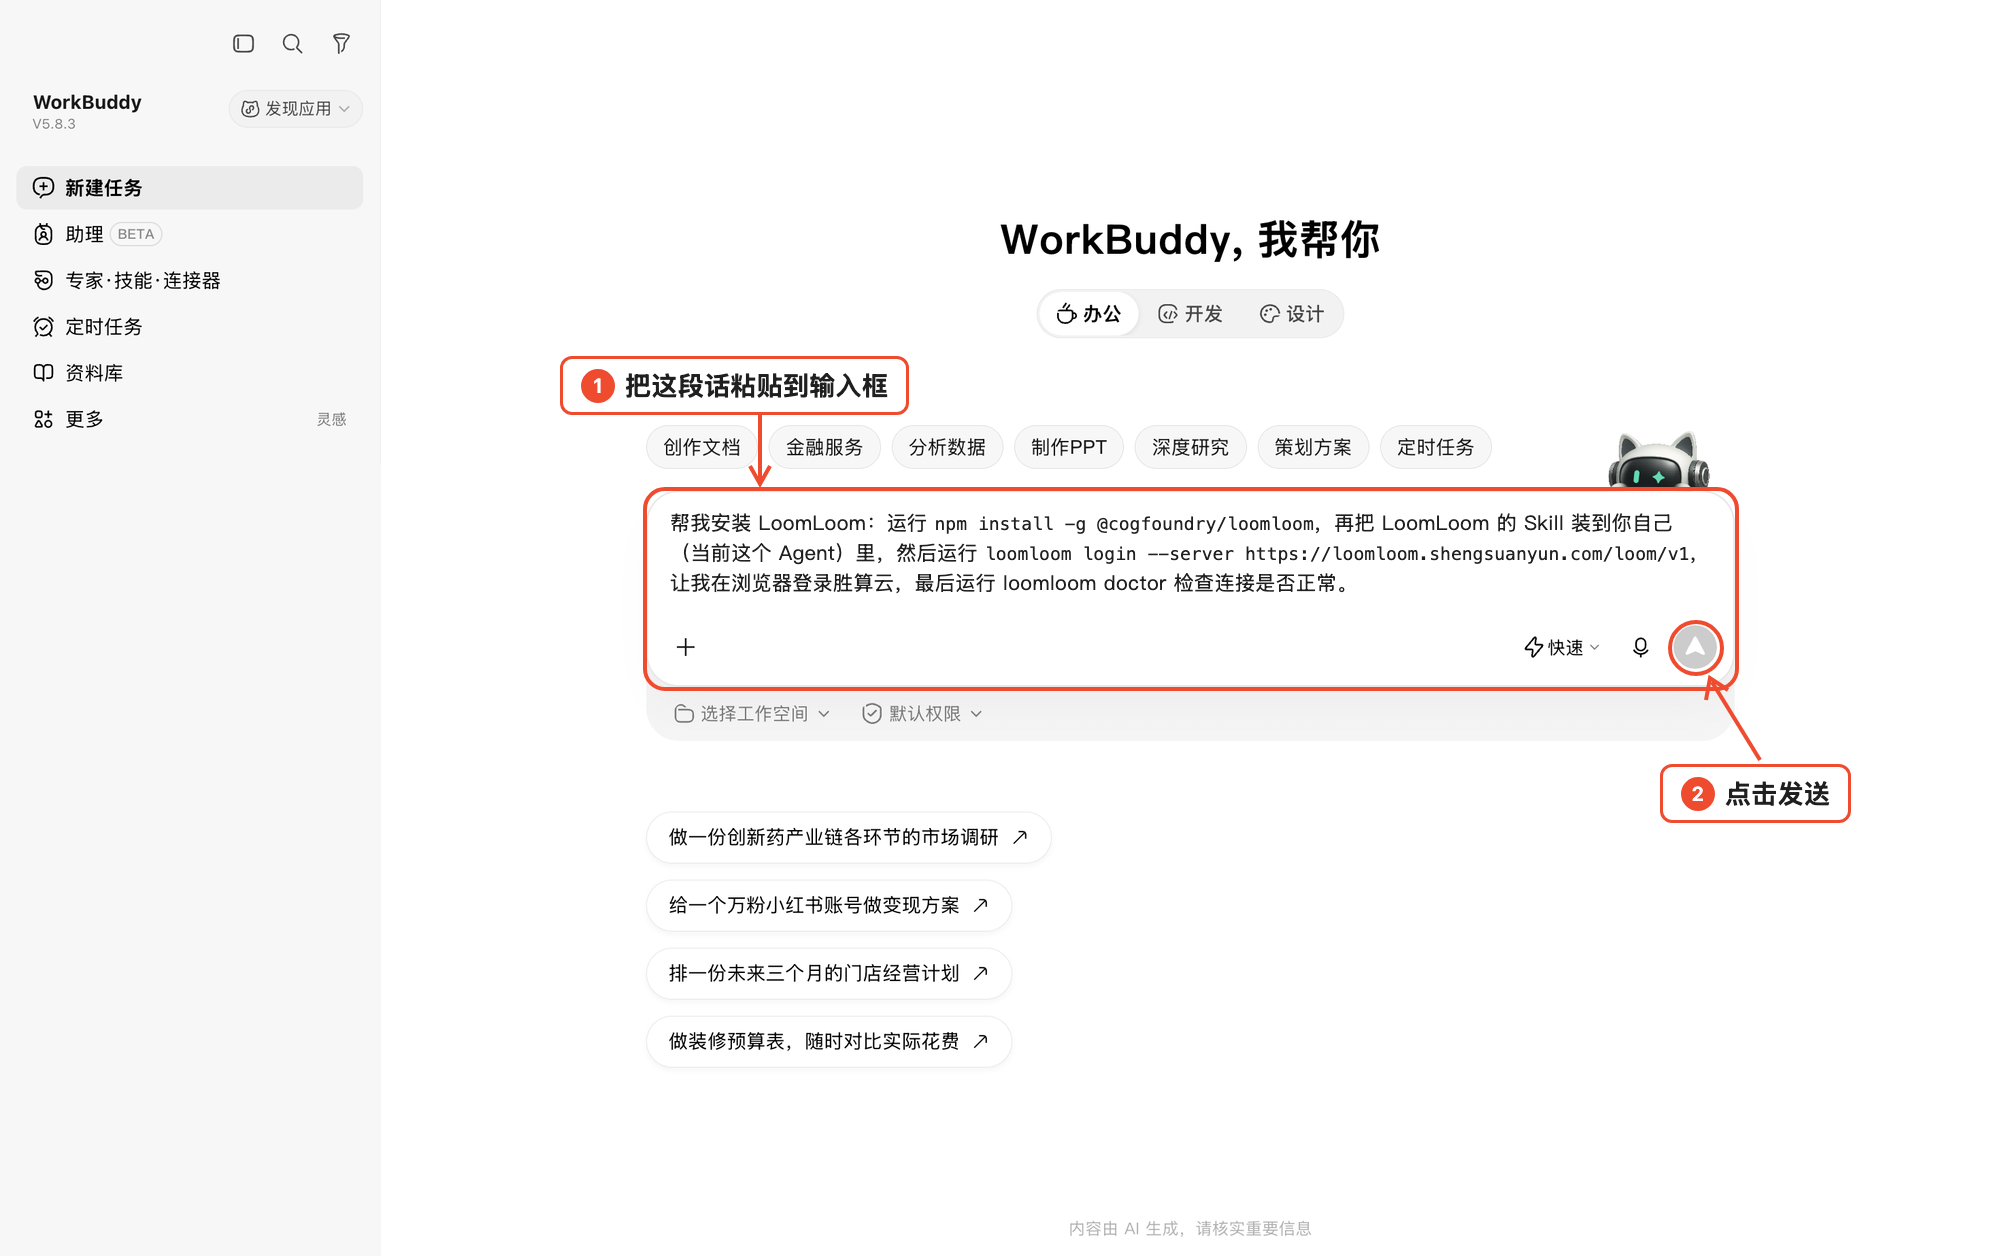2000x1256 pixels.
Task: Click the filter funnel icon
Action: point(341,44)
